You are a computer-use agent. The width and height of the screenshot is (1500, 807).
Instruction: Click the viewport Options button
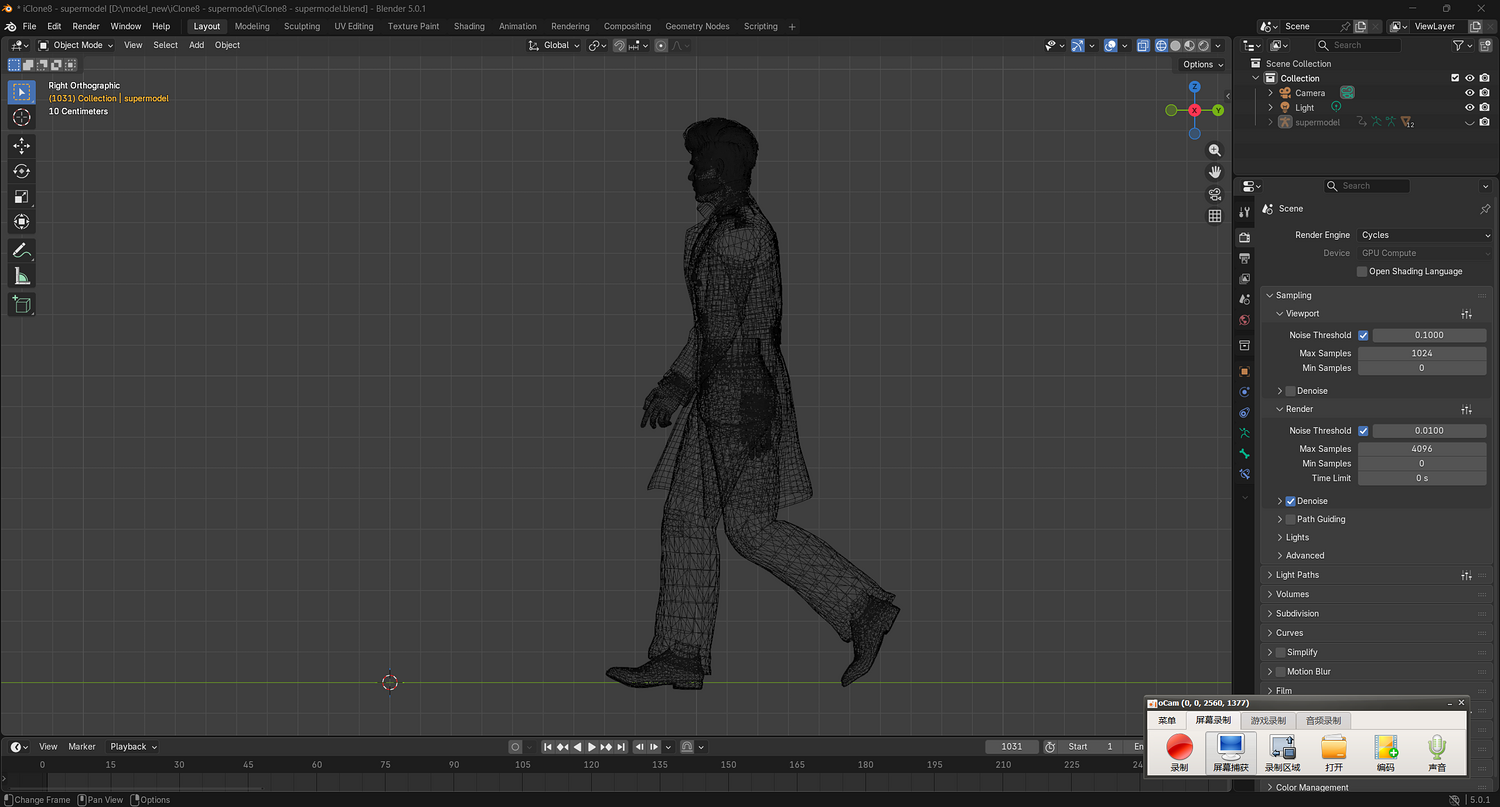(1201, 64)
